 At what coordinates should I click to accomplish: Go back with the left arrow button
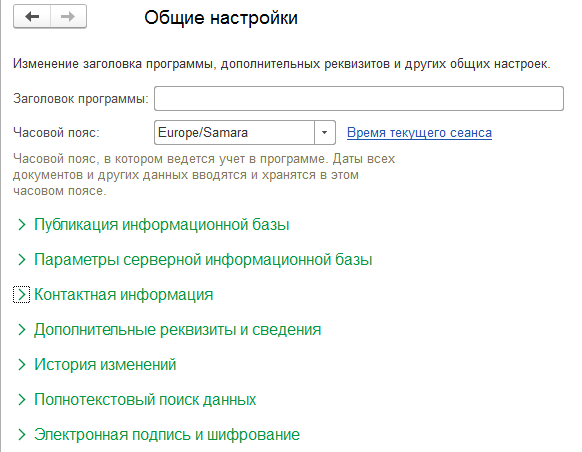(32, 16)
